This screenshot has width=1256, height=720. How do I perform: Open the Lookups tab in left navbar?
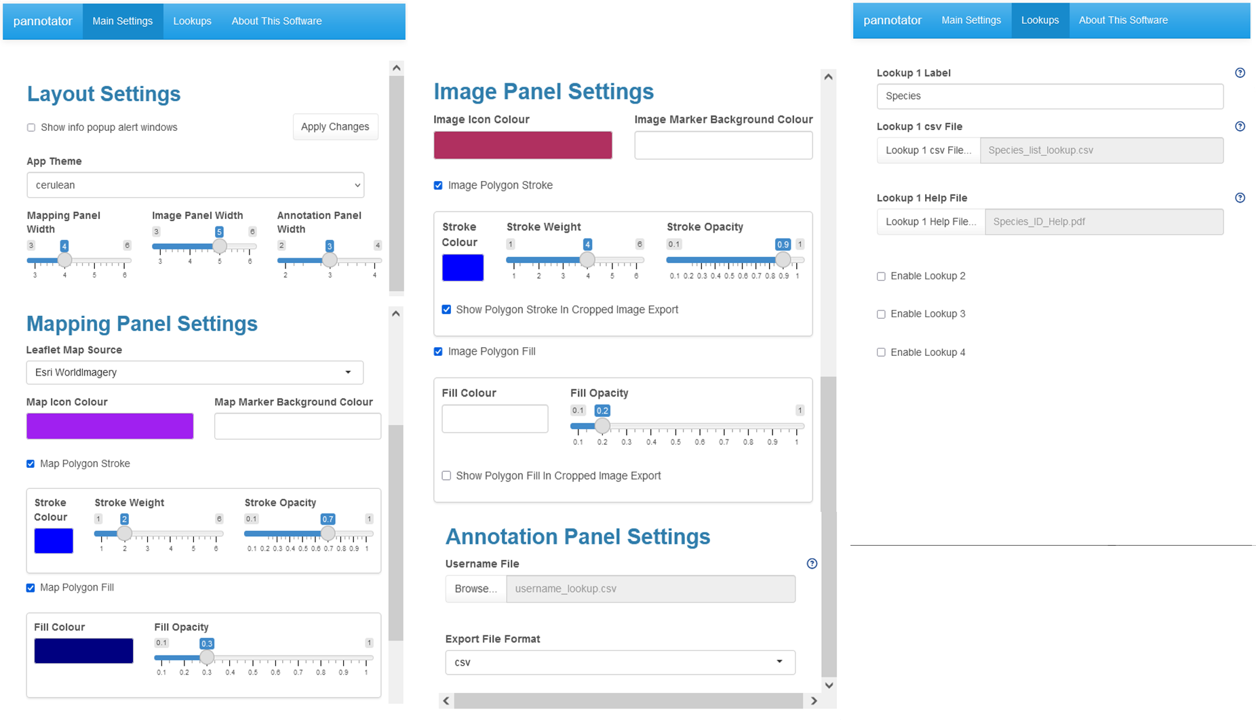coord(192,21)
